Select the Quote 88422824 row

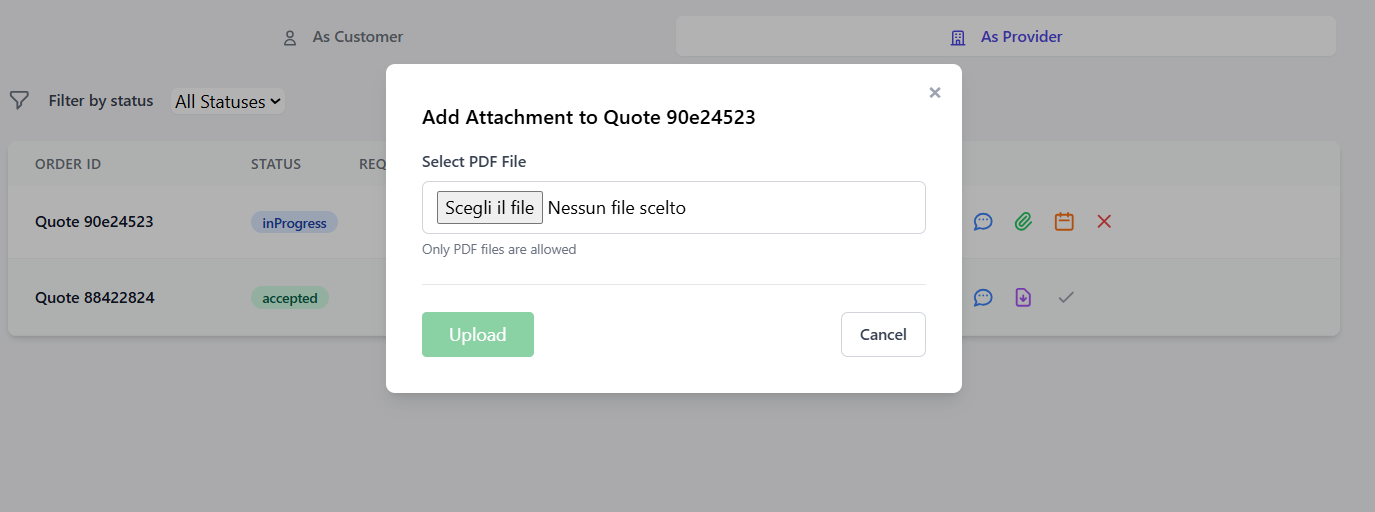pyautogui.click(x=94, y=297)
